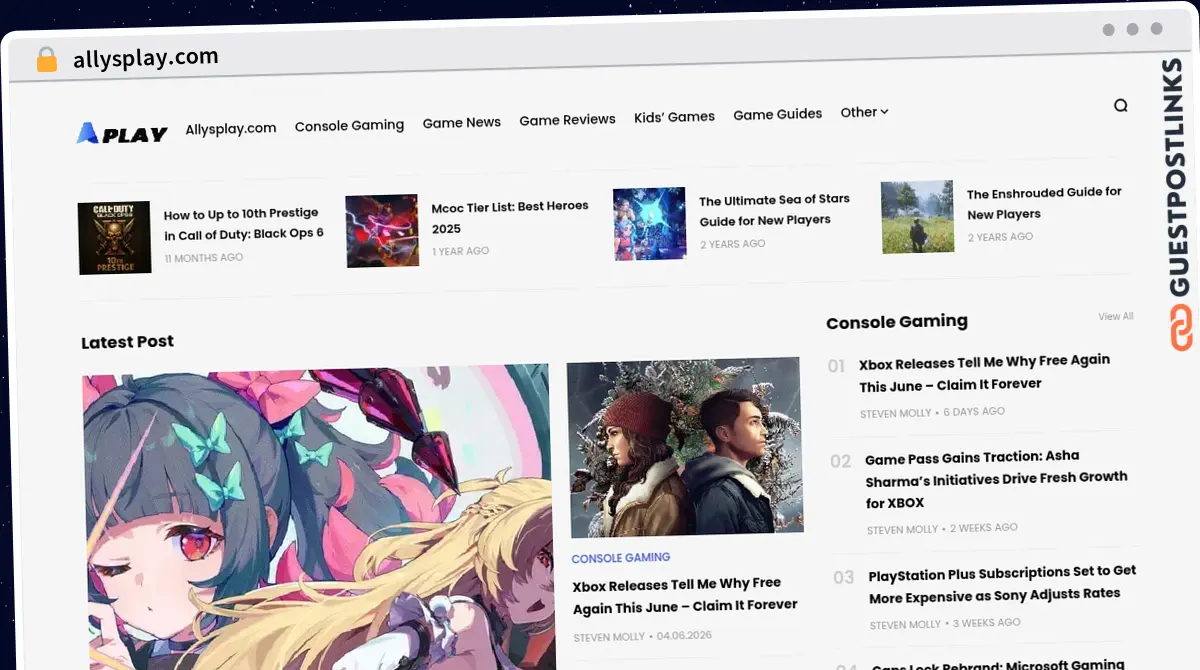Open PlayStation Plus Subscriptions article
The image size is (1200, 670).
1003,584
